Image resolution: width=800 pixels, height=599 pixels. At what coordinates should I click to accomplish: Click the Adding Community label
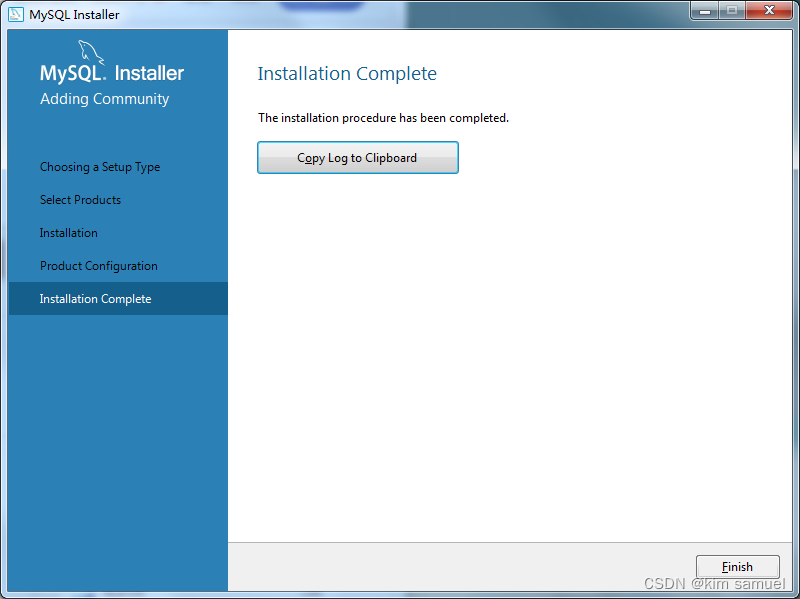104,99
